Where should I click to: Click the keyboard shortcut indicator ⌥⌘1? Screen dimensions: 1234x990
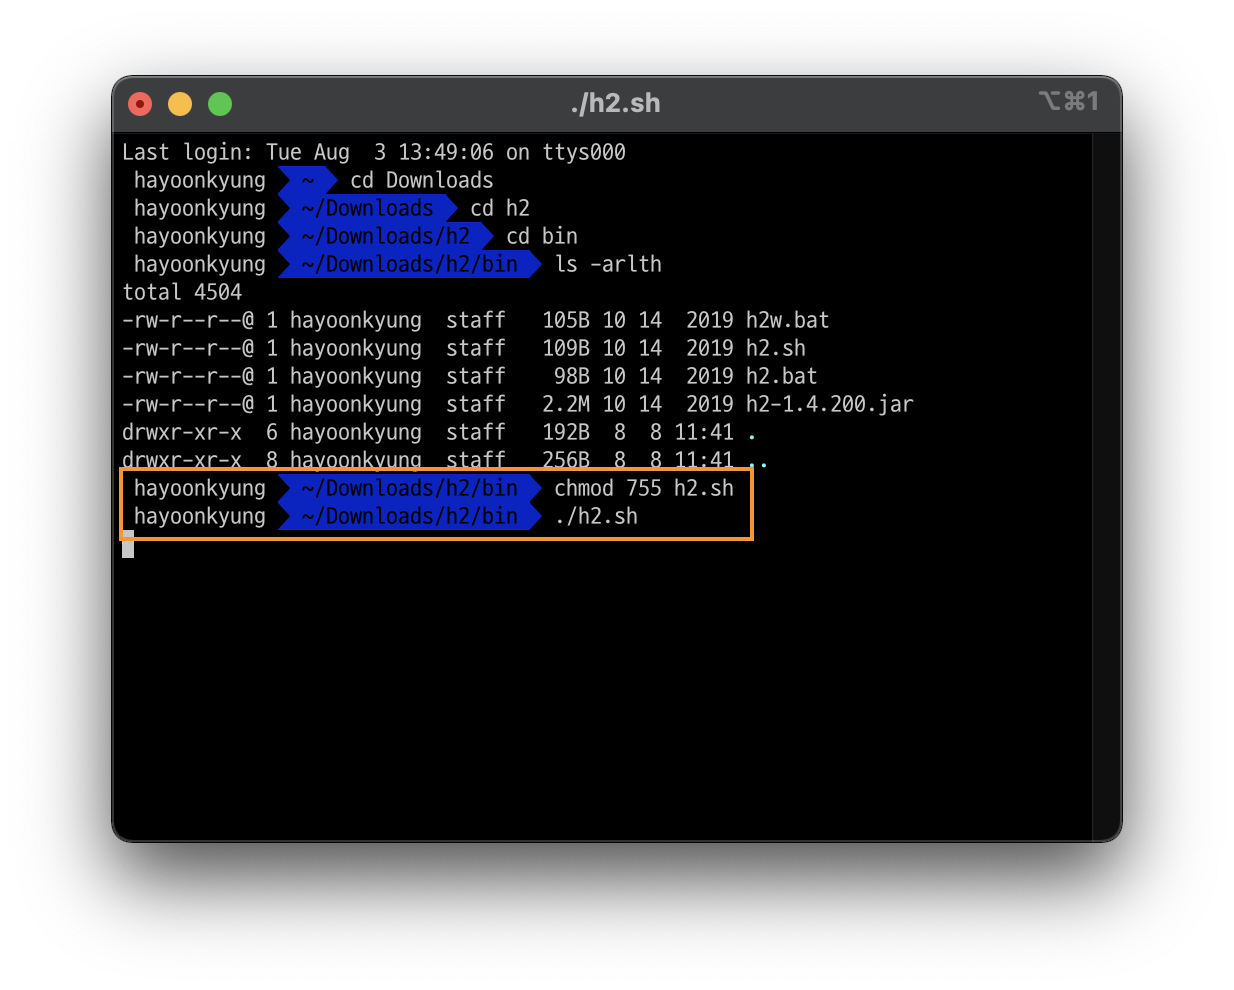[x=1069, y=101]
